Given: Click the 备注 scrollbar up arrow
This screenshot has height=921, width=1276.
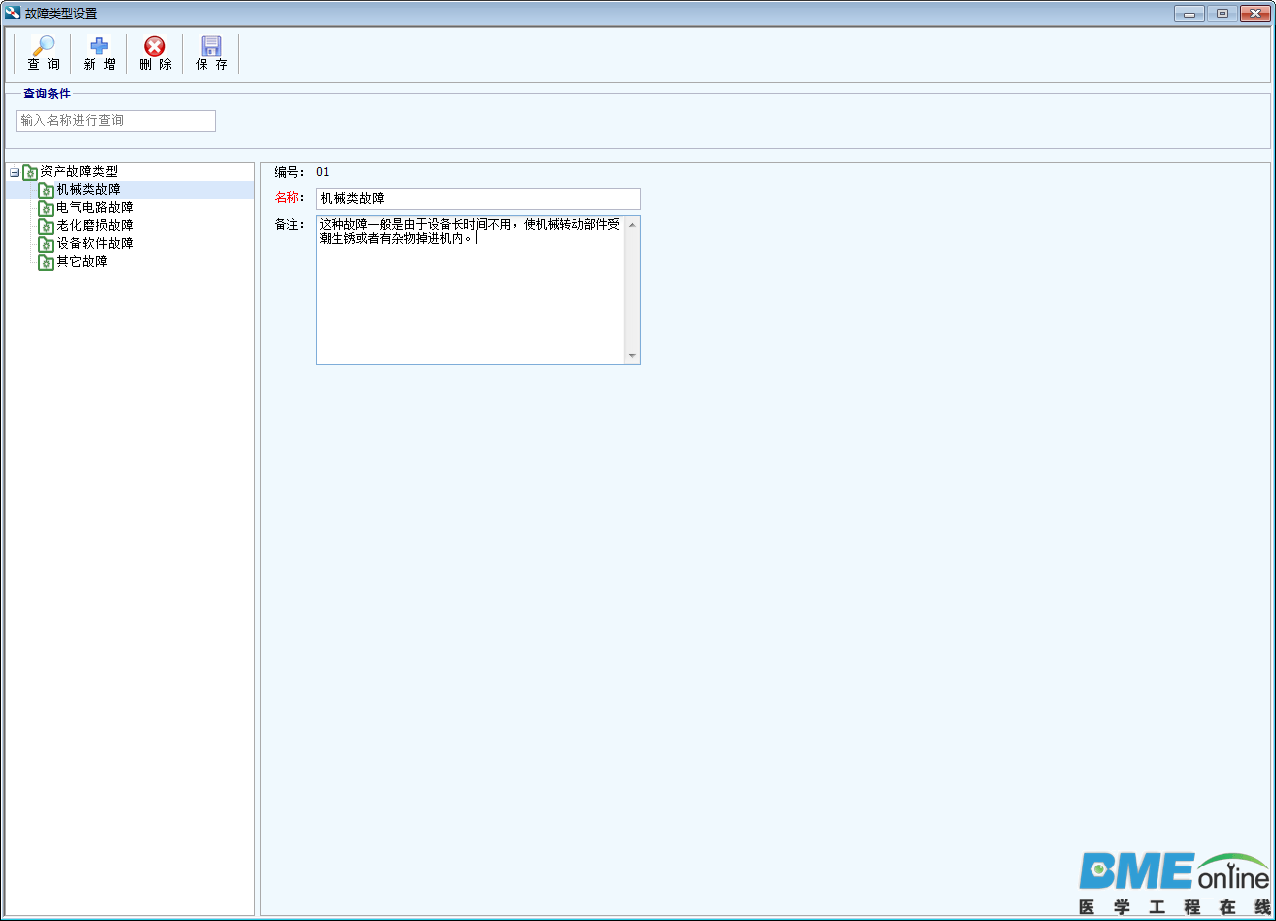Looking at the screenshot, I should point(632,224).
